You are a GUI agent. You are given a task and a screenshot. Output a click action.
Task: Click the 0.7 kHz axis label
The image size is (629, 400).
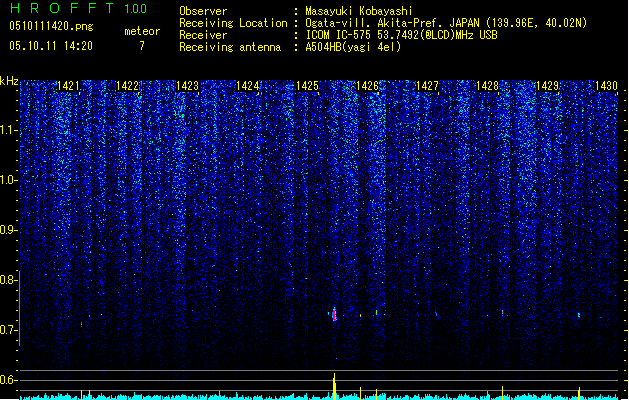8,330
